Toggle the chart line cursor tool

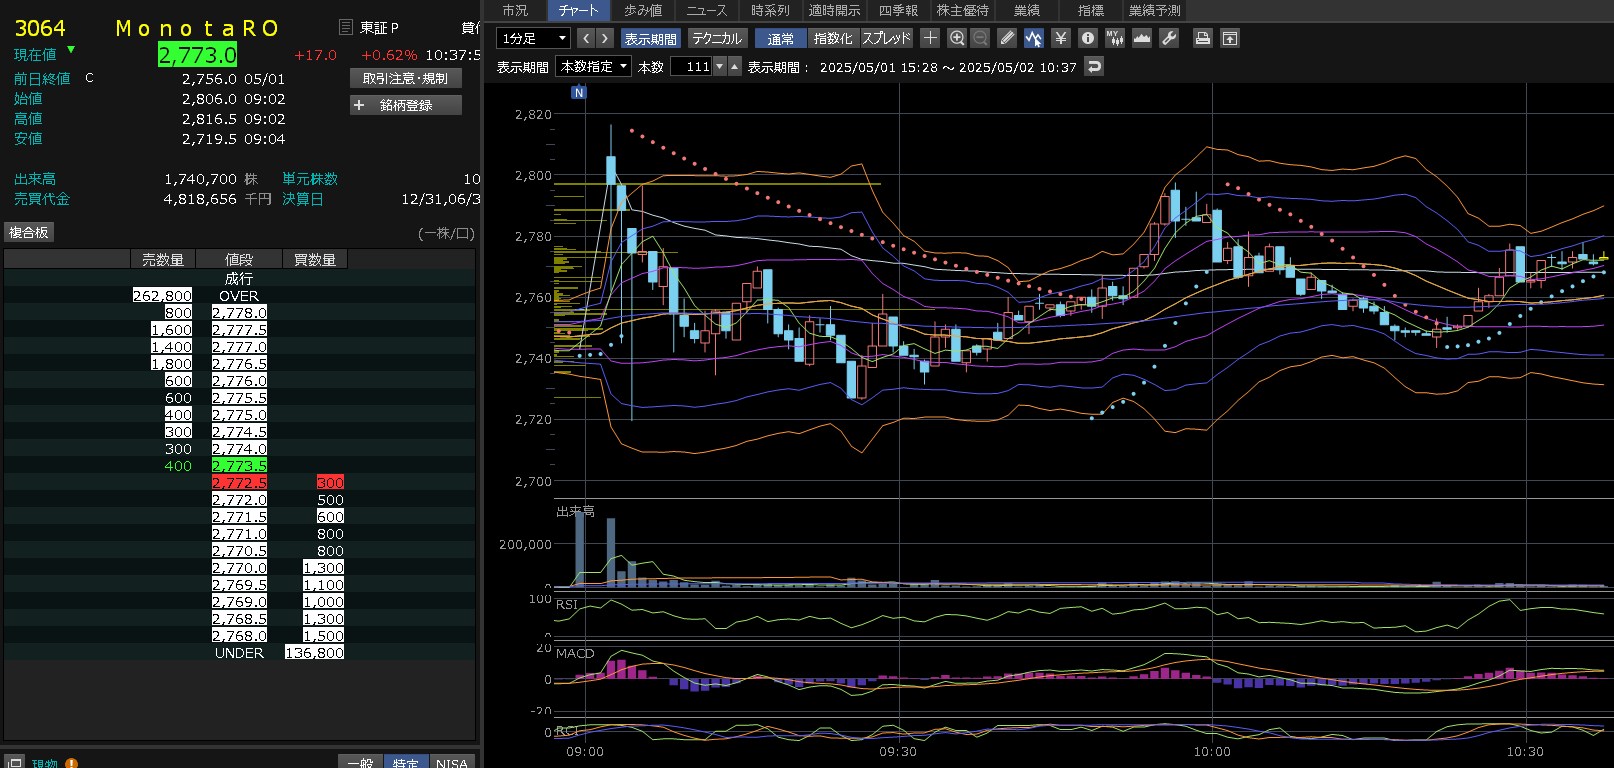(1034, 38)
